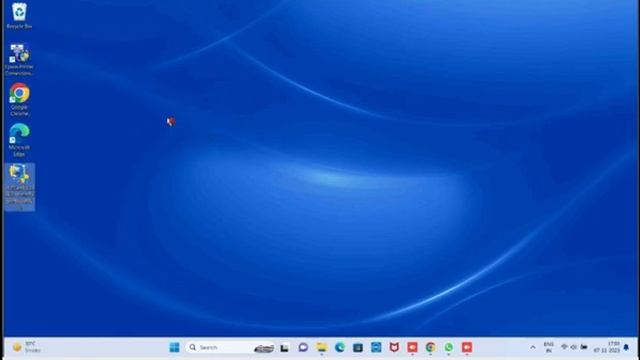Open the clock and date flyout
640x360 pixels.
pos(607,347)
